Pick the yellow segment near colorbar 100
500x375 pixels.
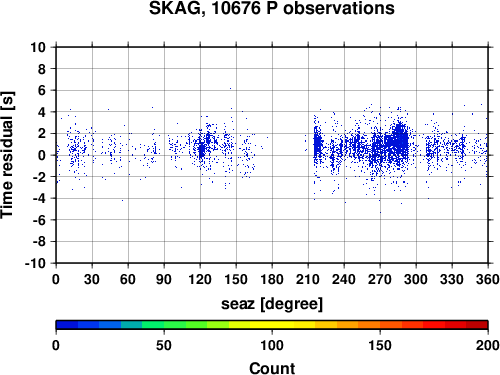(272, 325)
